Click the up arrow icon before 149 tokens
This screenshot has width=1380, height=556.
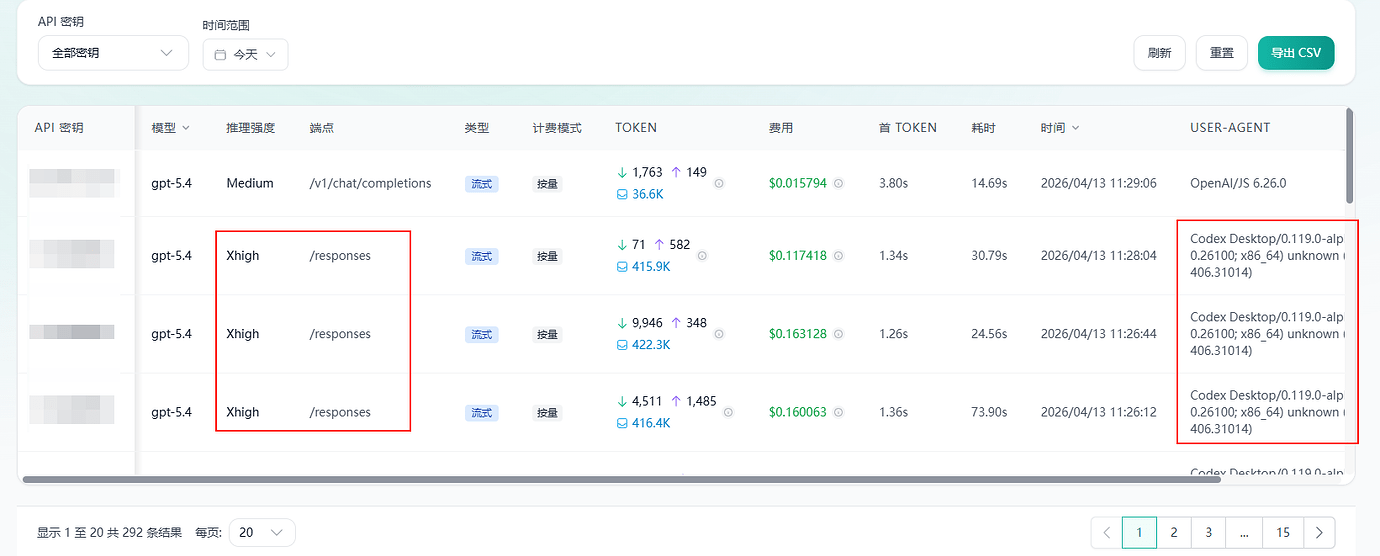(x=676, y=172)
